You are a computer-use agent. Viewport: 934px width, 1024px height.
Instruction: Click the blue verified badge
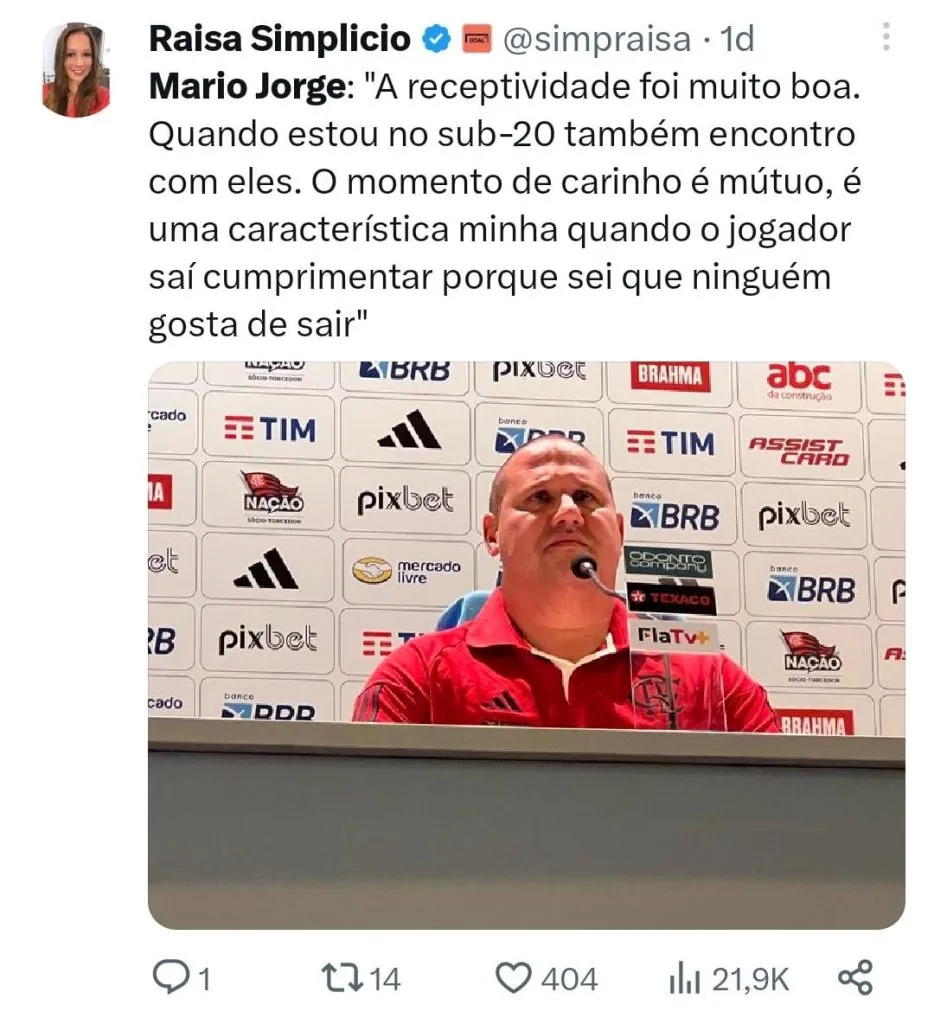pos(436,39)
